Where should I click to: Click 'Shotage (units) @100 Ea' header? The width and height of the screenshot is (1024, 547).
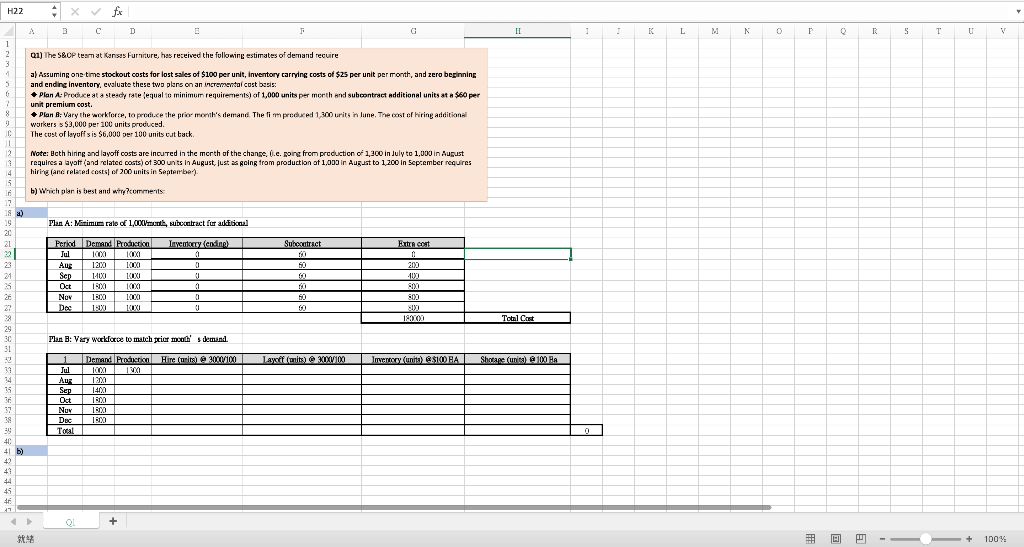click(517, 360)
